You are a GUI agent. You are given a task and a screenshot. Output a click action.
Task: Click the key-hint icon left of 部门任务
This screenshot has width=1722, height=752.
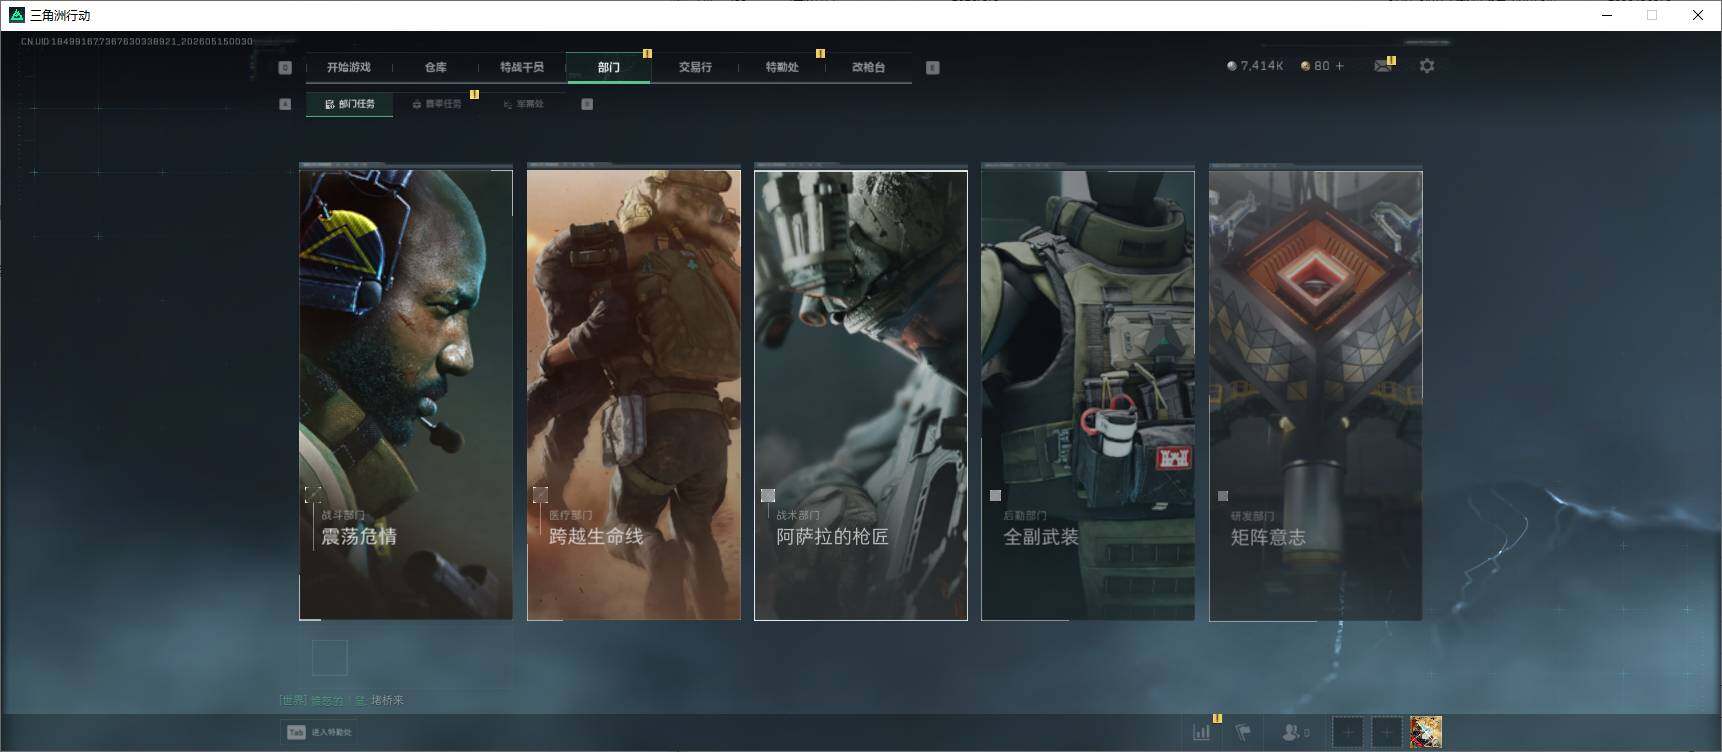point(285,104)
